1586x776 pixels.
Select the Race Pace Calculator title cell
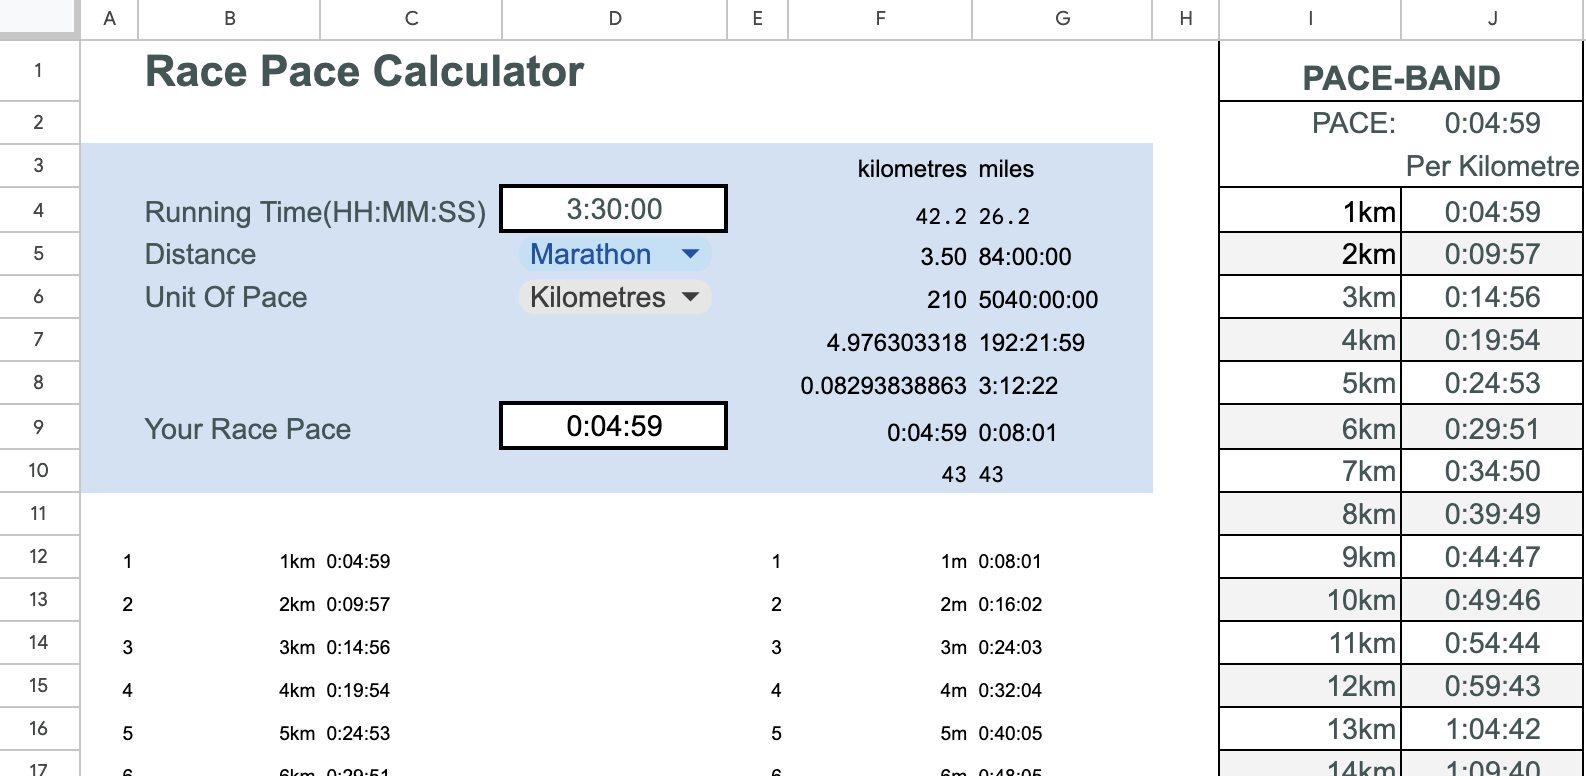pos(364,71)
